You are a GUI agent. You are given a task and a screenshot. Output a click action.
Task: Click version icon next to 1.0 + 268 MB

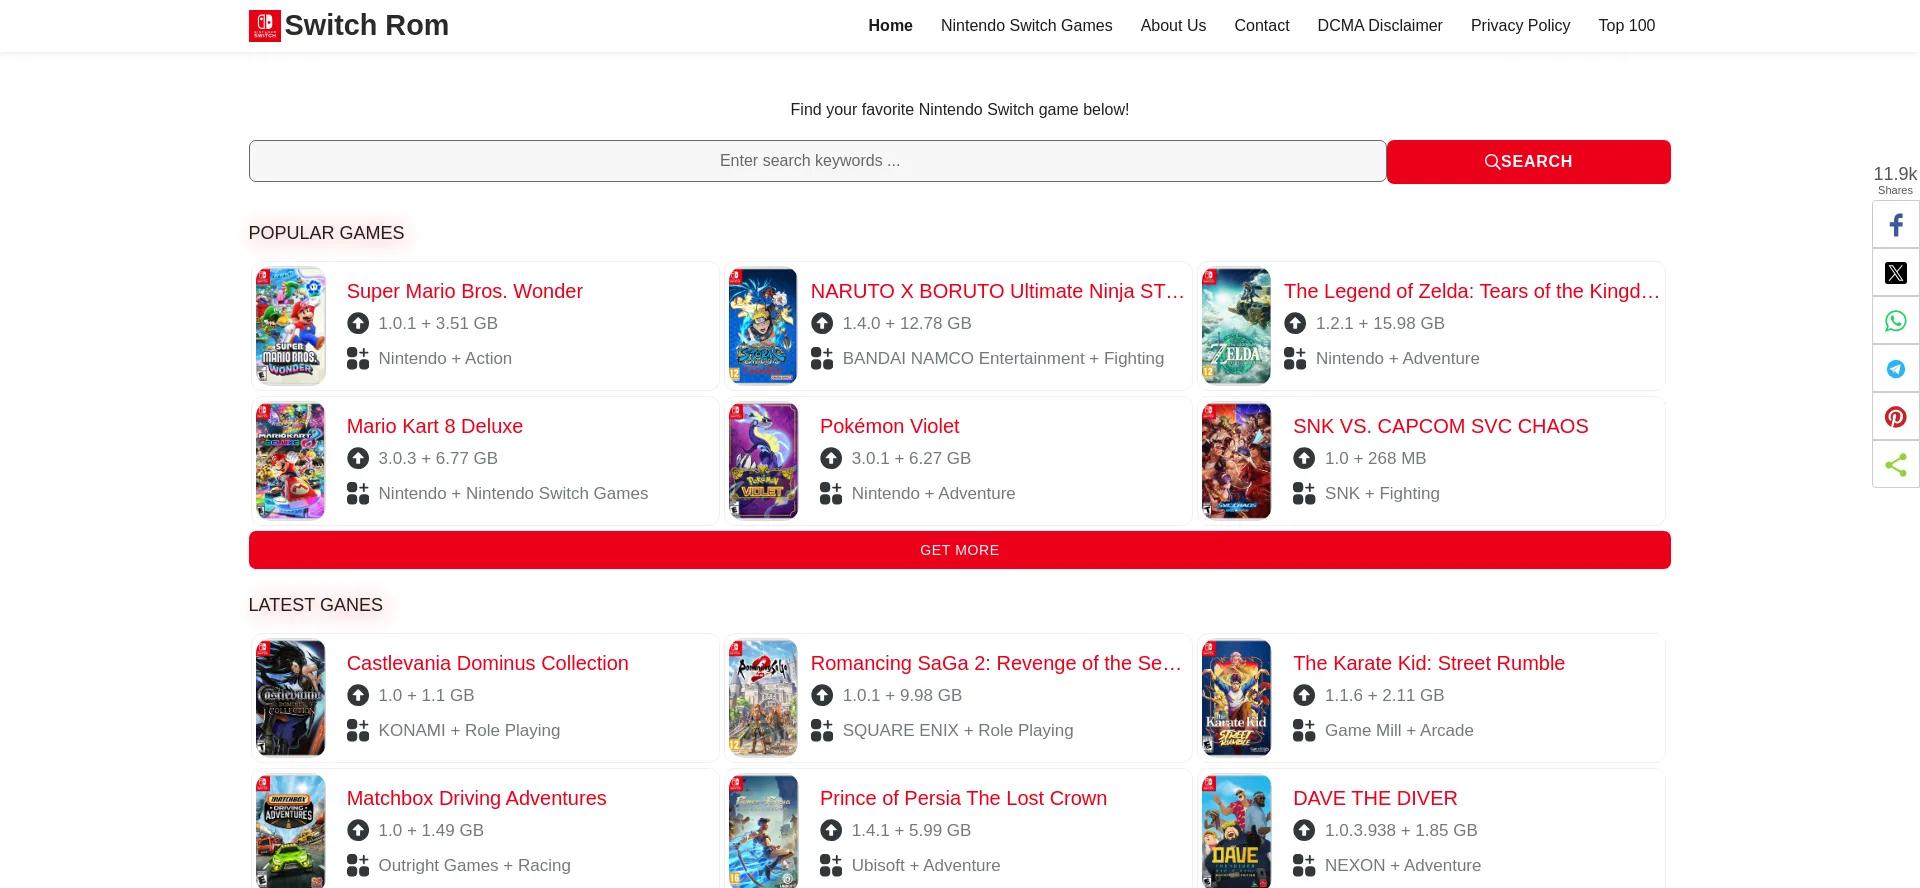click(1304, 458)
